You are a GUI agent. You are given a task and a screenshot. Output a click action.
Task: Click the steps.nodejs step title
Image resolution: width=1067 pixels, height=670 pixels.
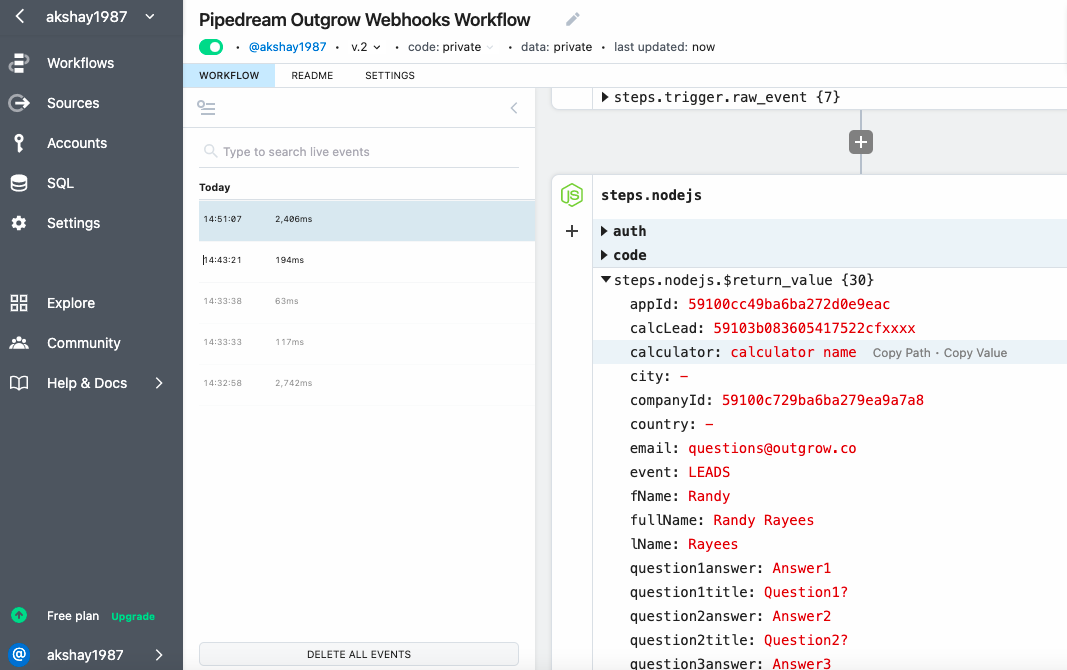pos(651,195)
